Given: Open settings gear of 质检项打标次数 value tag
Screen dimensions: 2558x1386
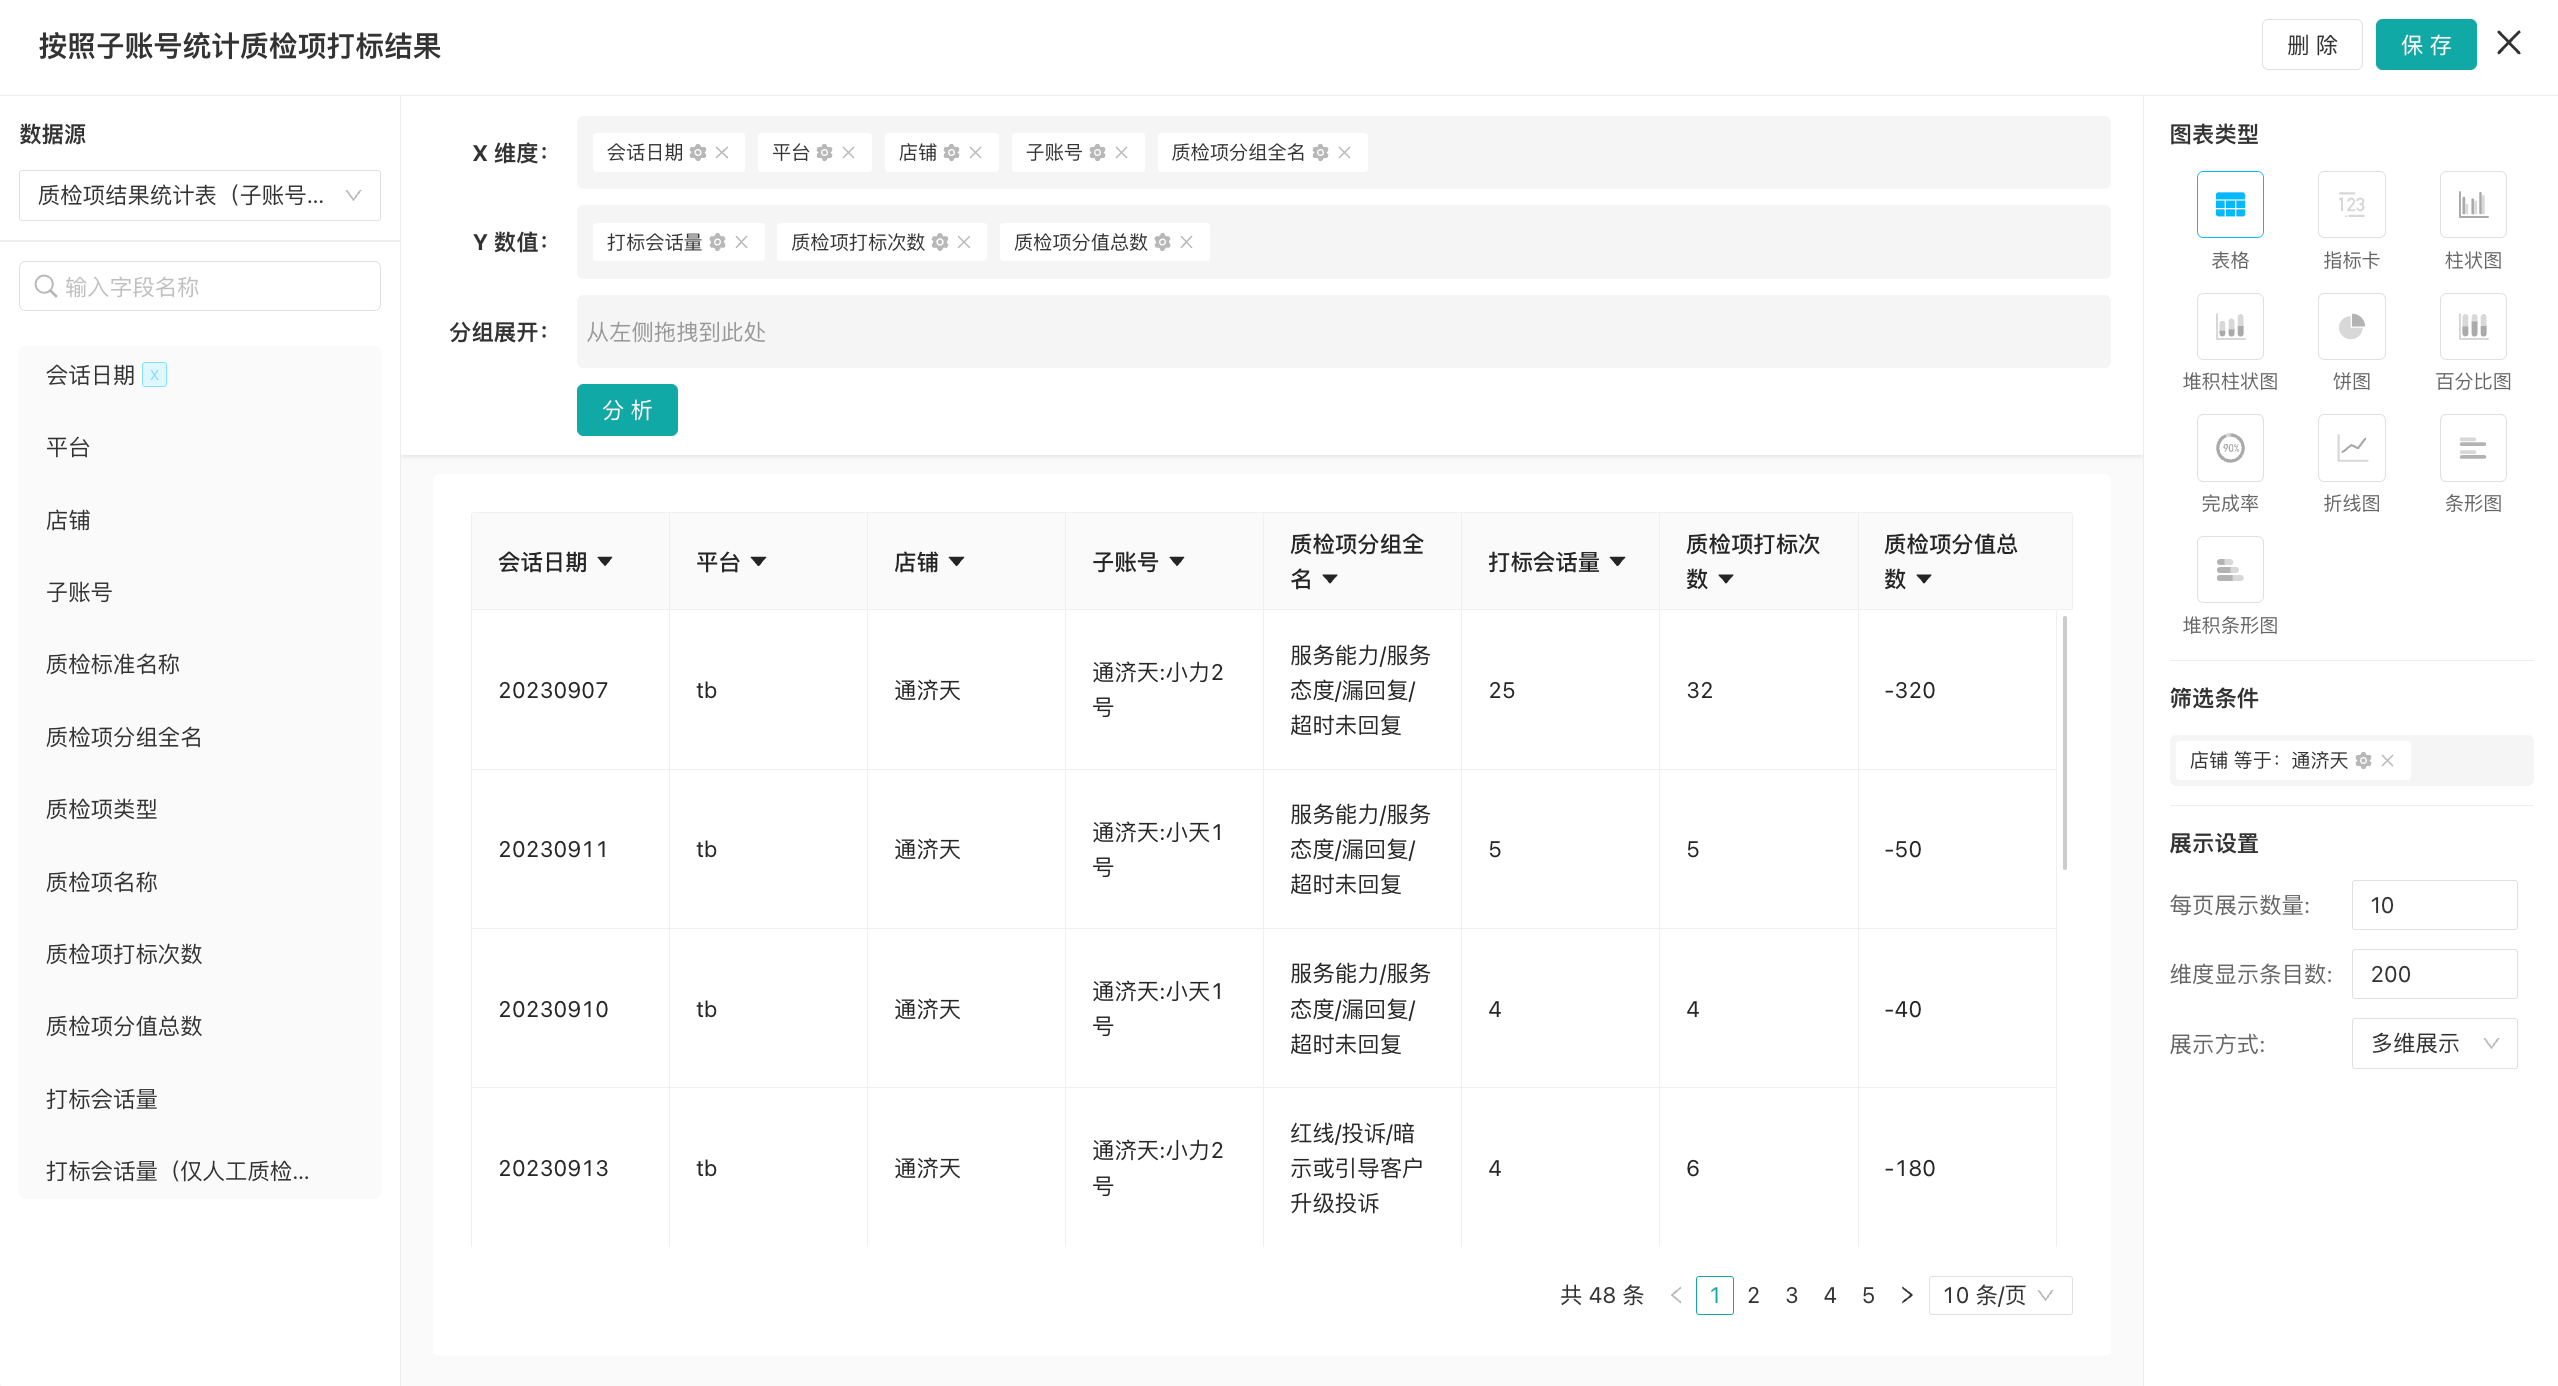Looking at the screenshot, I should pos(940,242).
